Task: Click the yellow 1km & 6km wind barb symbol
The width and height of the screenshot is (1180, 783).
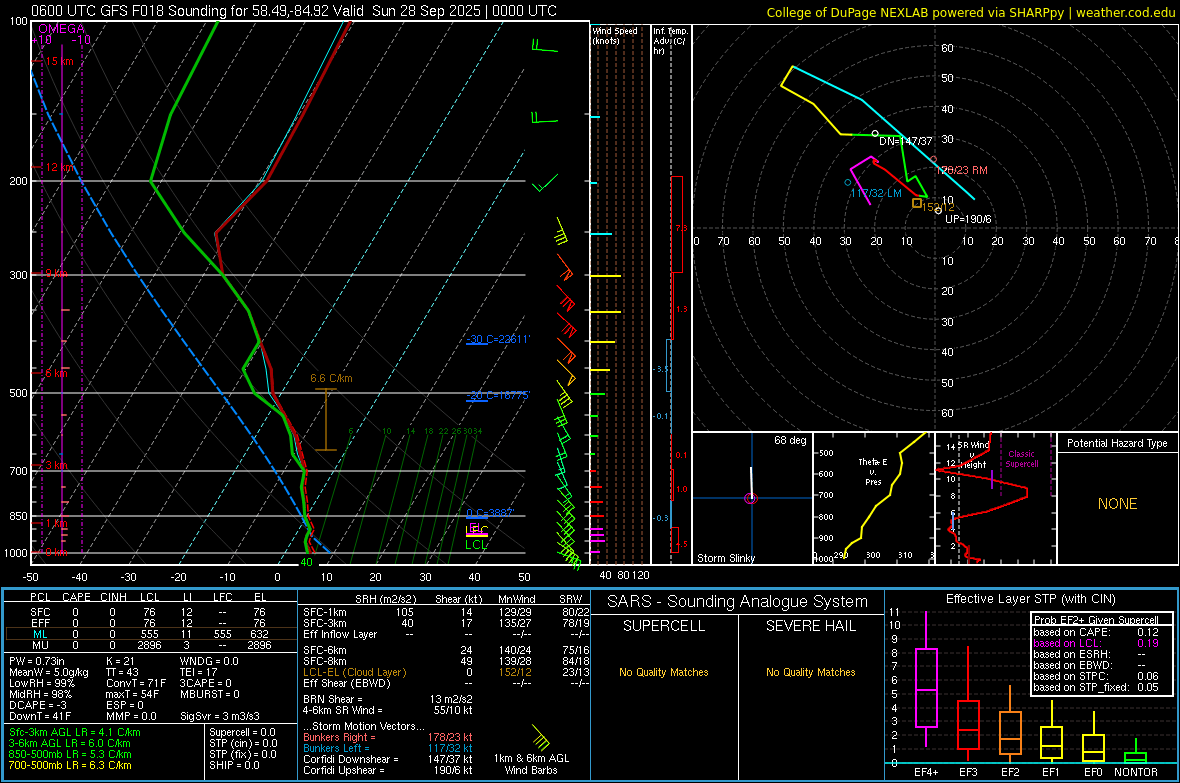Action: point(541,737)
